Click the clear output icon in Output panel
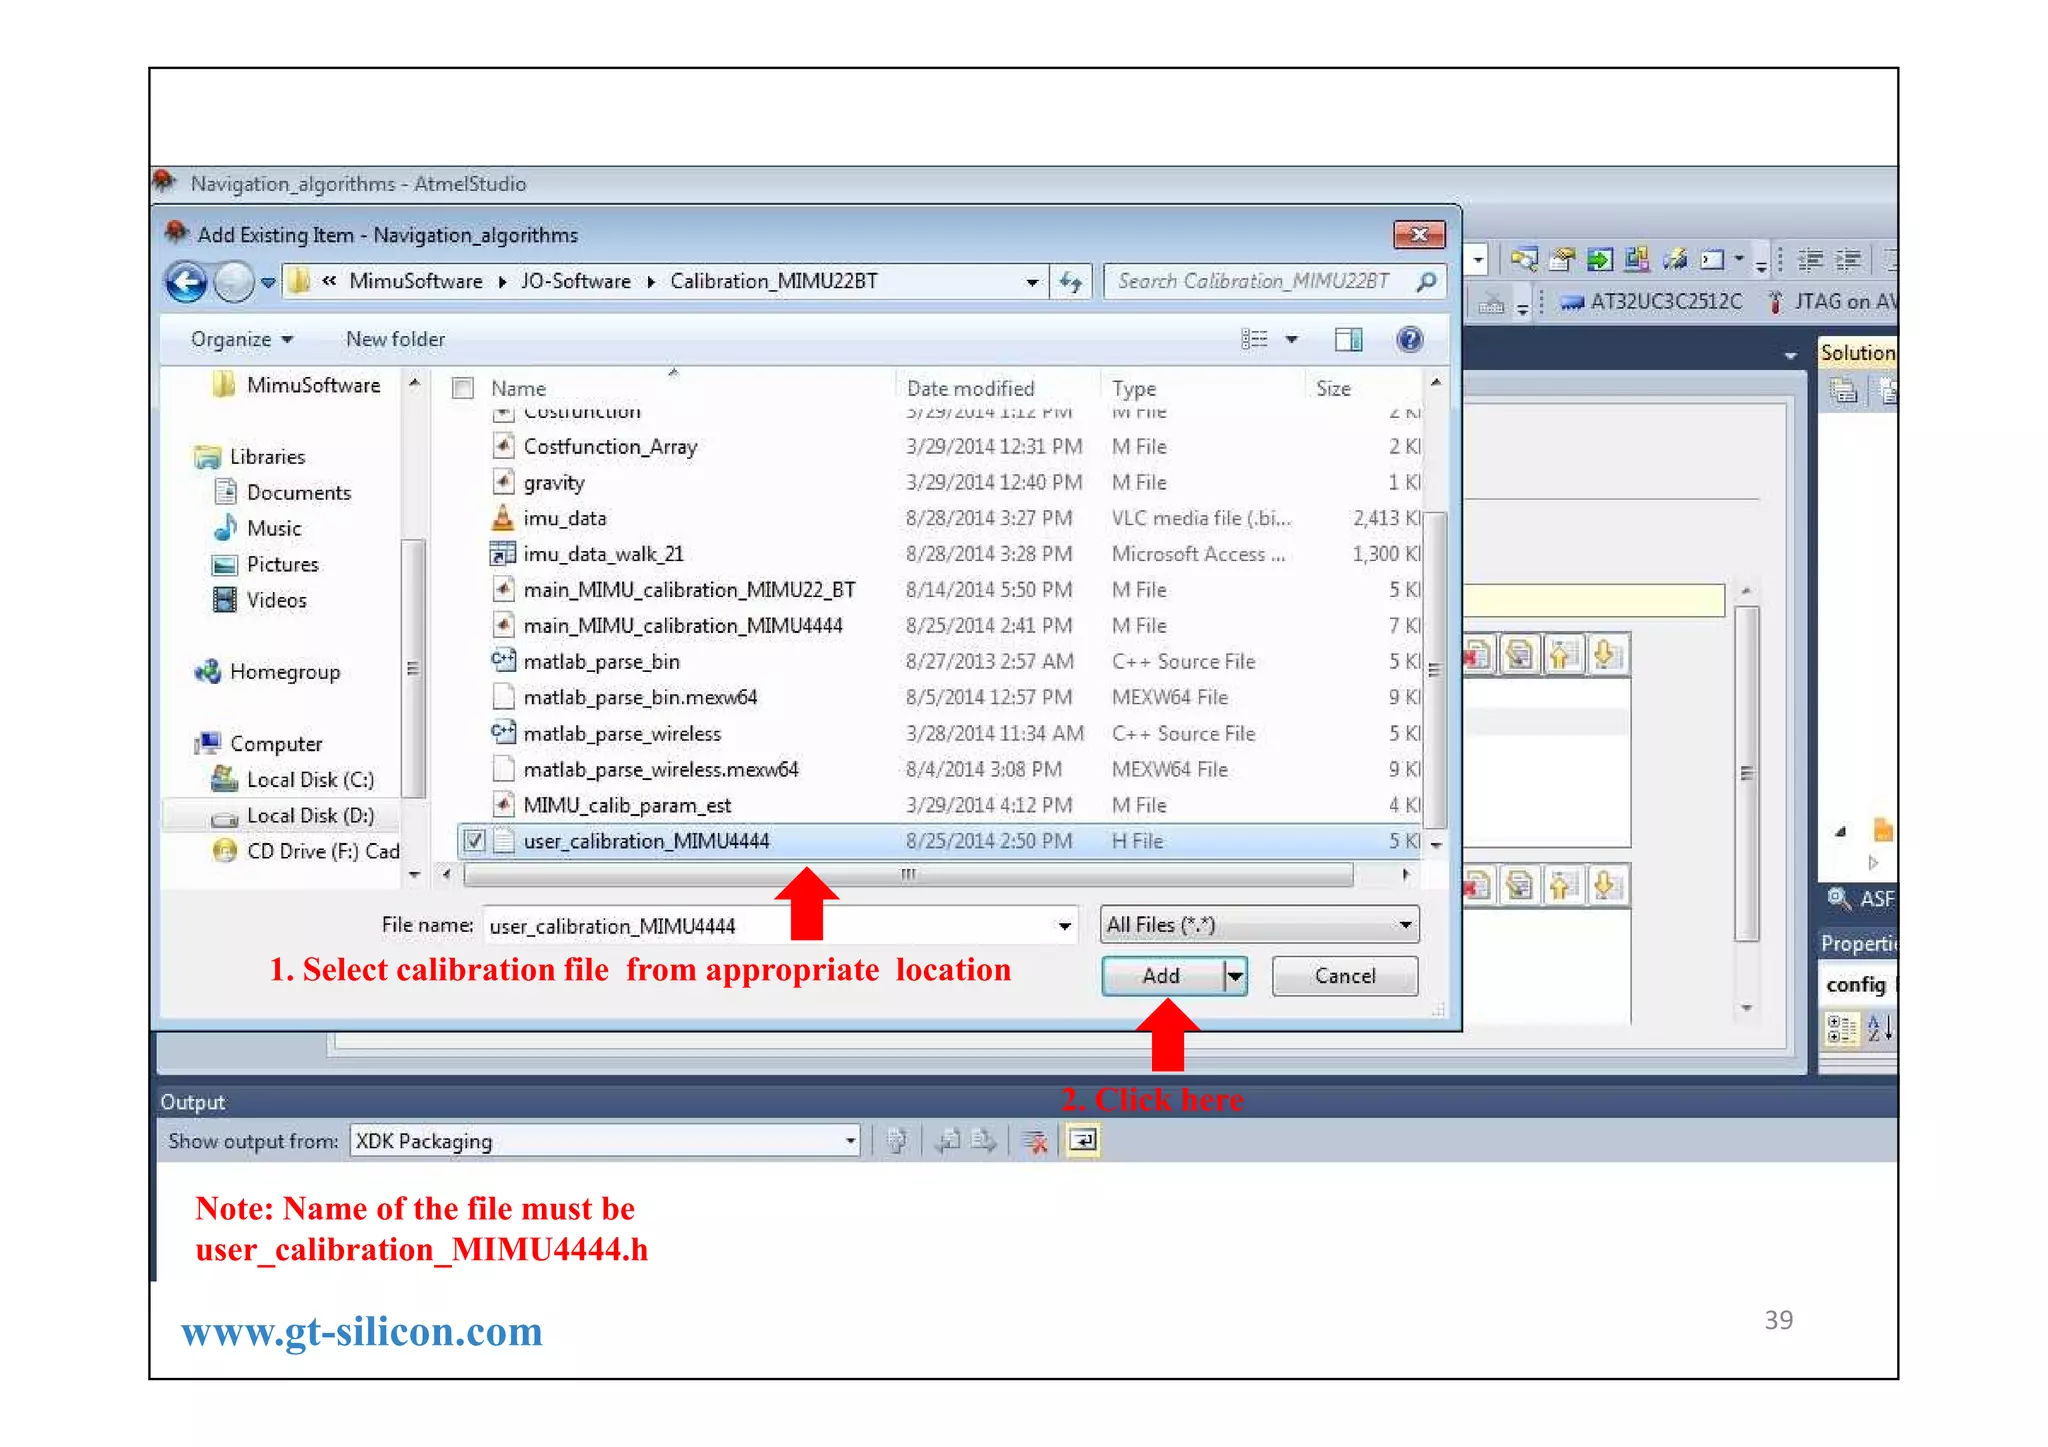 (1035, 1141)
